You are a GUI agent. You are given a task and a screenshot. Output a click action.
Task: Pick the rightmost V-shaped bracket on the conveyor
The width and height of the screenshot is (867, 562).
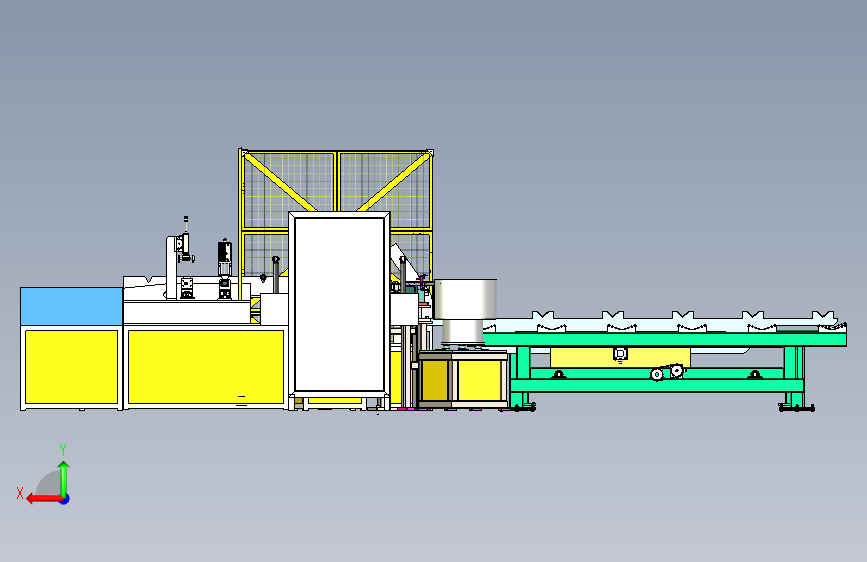click(x=823, y=316)
